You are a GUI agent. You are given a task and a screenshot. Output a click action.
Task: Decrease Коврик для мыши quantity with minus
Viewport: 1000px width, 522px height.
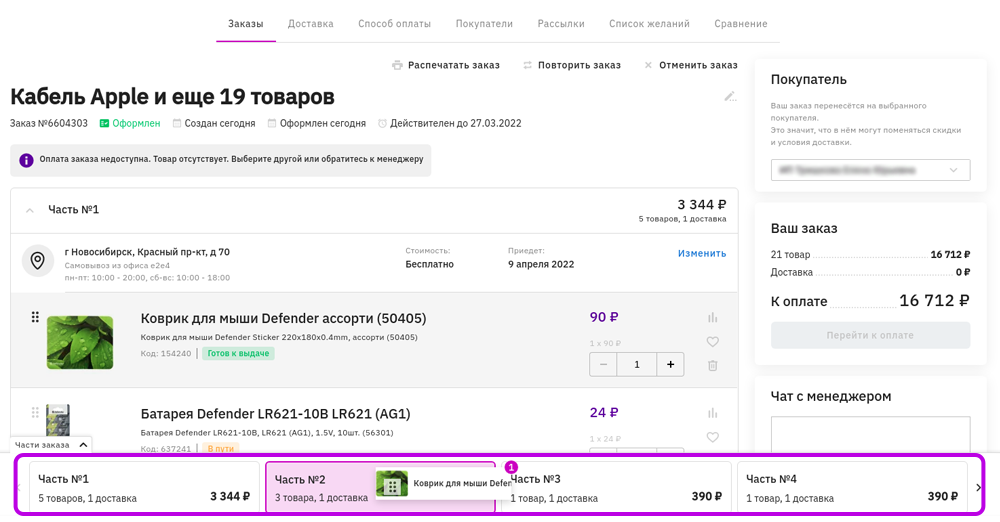[x=603, y=364]
